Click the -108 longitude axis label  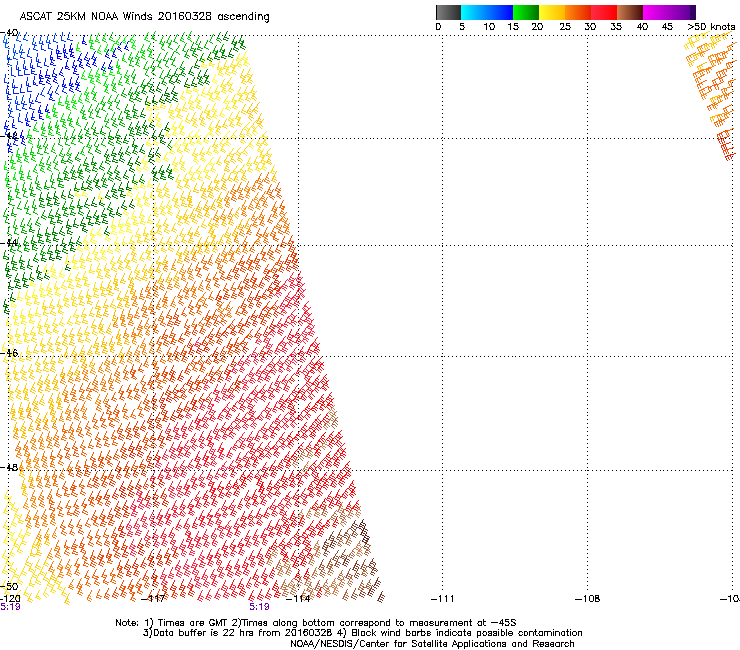tap(588, 599)
